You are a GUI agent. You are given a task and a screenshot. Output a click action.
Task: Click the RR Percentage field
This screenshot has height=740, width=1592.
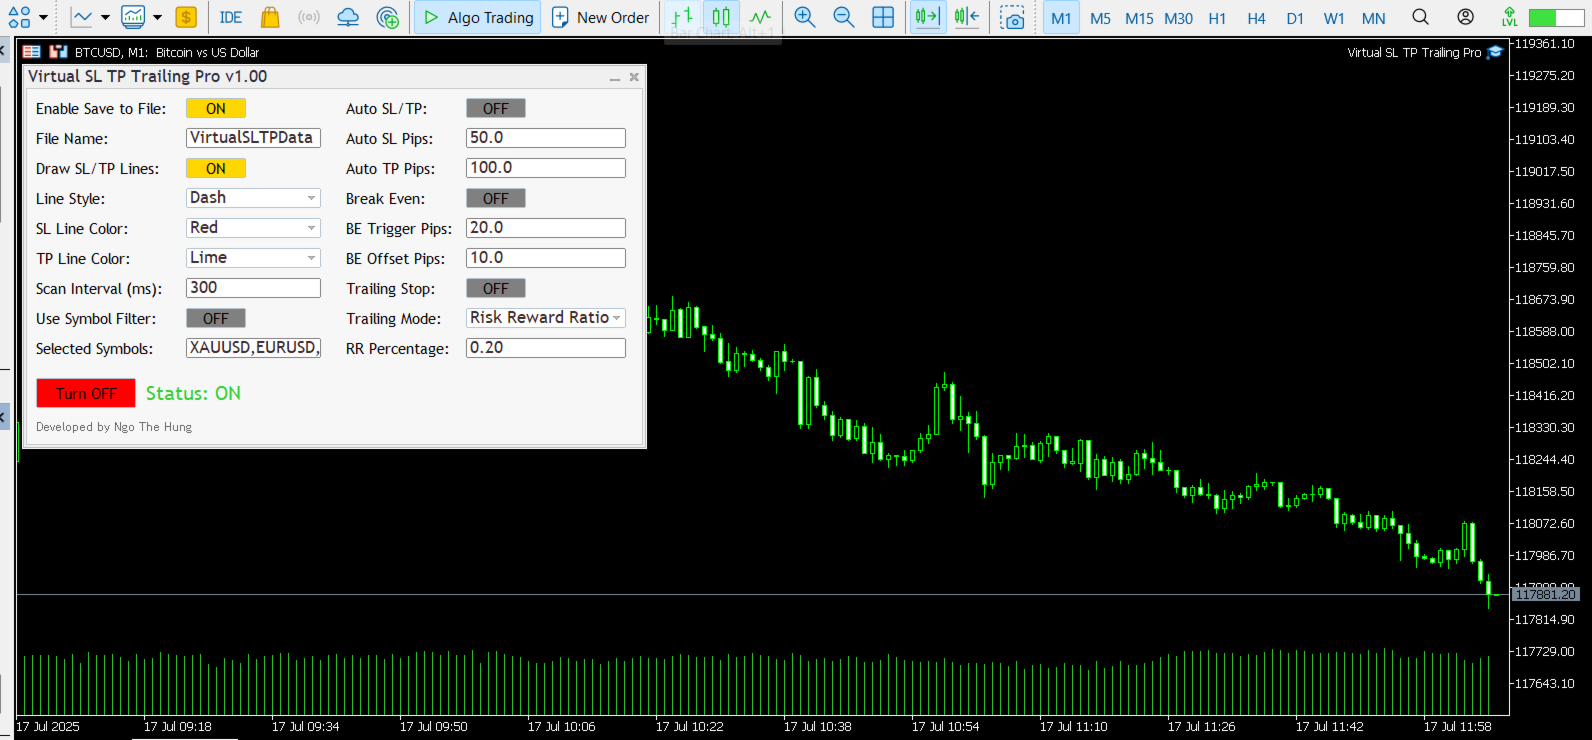point(546,348)
